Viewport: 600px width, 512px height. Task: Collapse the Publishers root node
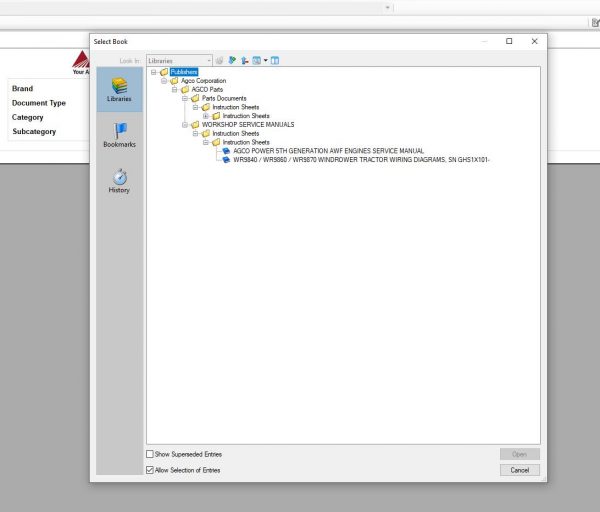tap(153, 72)
